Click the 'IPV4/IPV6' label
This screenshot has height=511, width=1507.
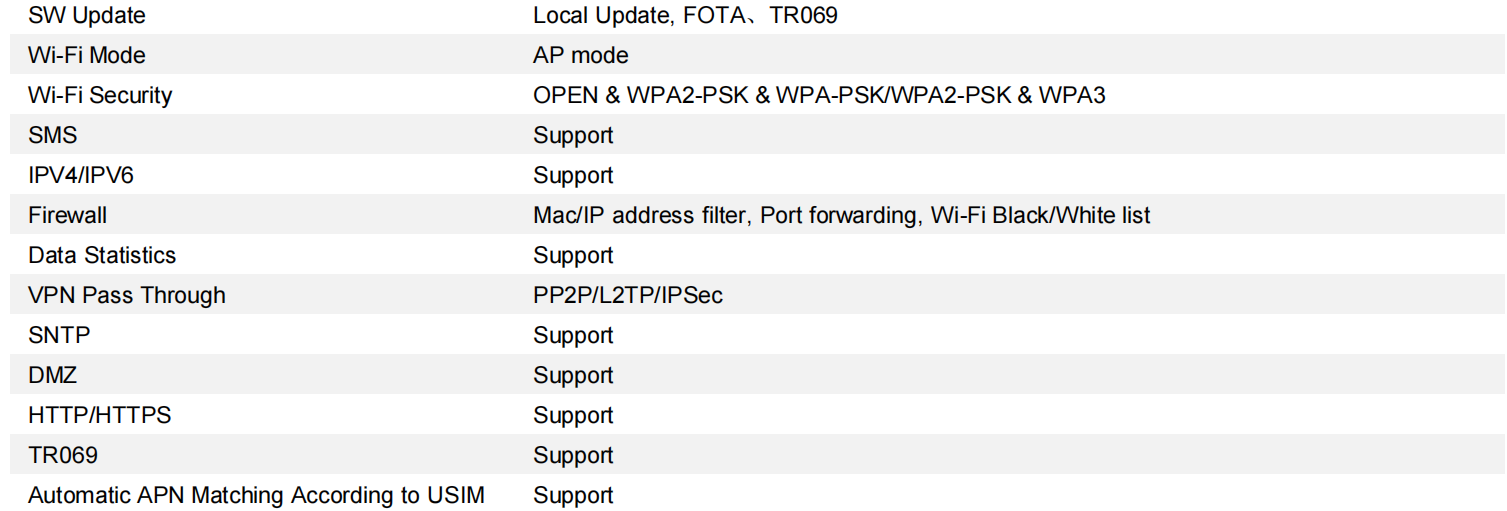pyautogui.click(x=80, y=175)
